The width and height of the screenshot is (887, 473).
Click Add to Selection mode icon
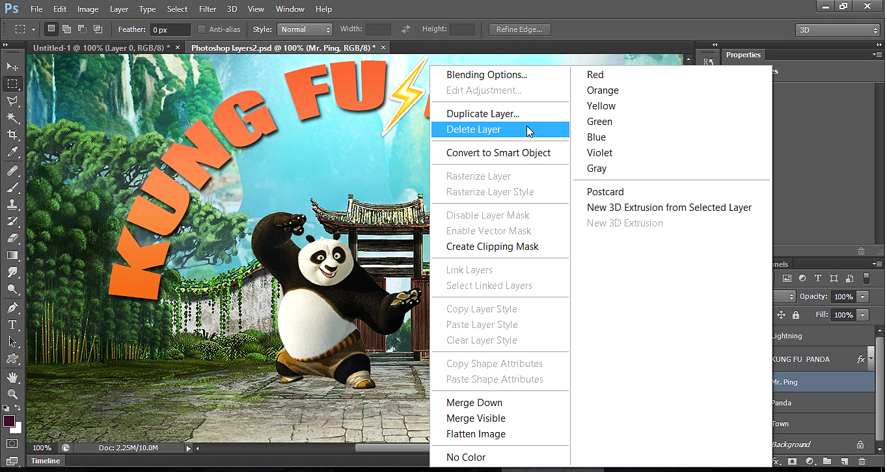tap(67, 29)
